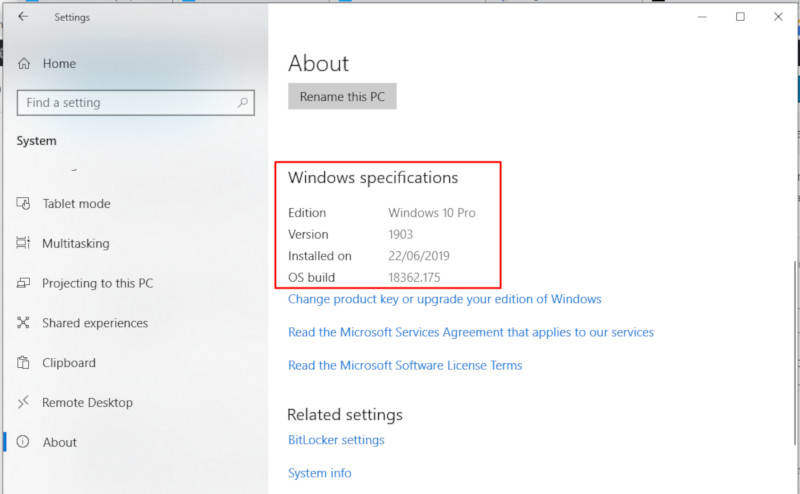Viewport: 800px width, 494px height.
Task: Open Multitasking settings
Action: point(76,243)
